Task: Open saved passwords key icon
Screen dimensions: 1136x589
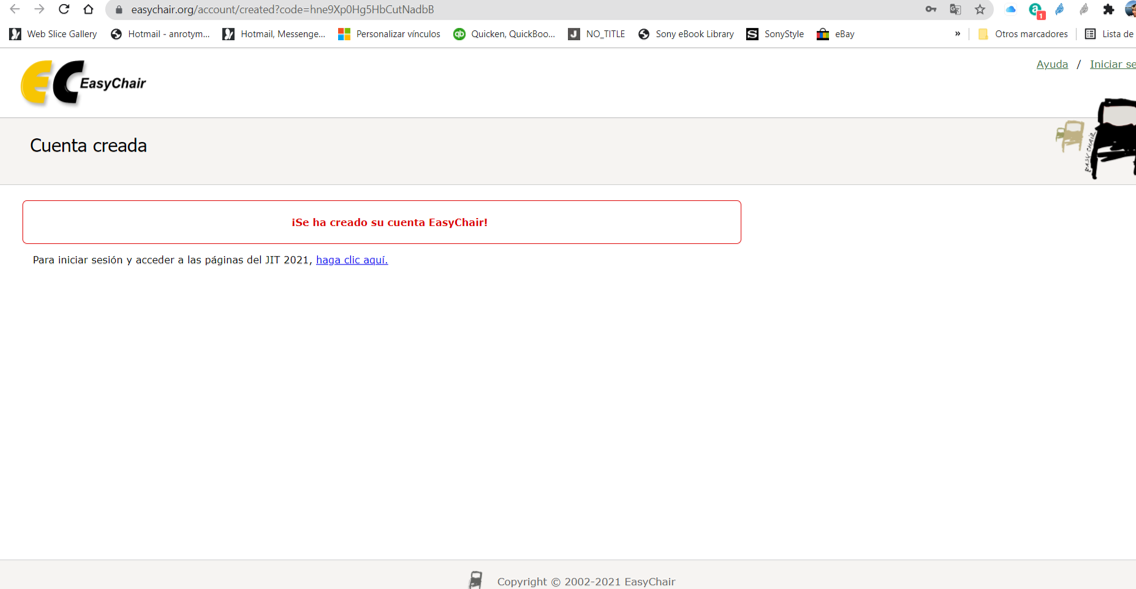Action: coord(931,9)
